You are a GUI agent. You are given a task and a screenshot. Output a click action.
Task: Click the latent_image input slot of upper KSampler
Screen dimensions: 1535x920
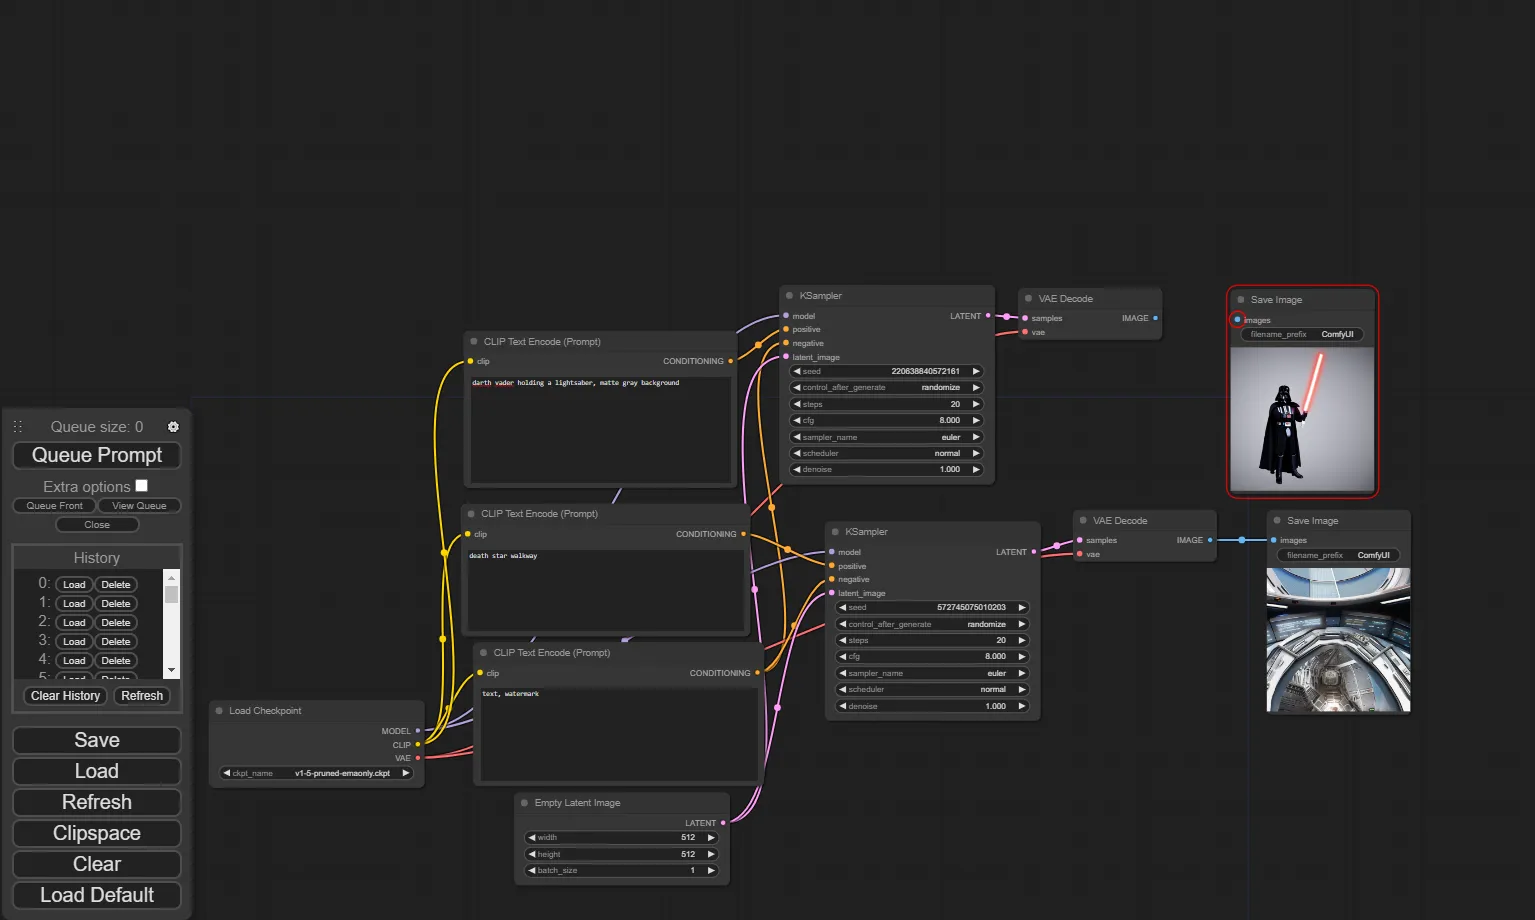786,357
